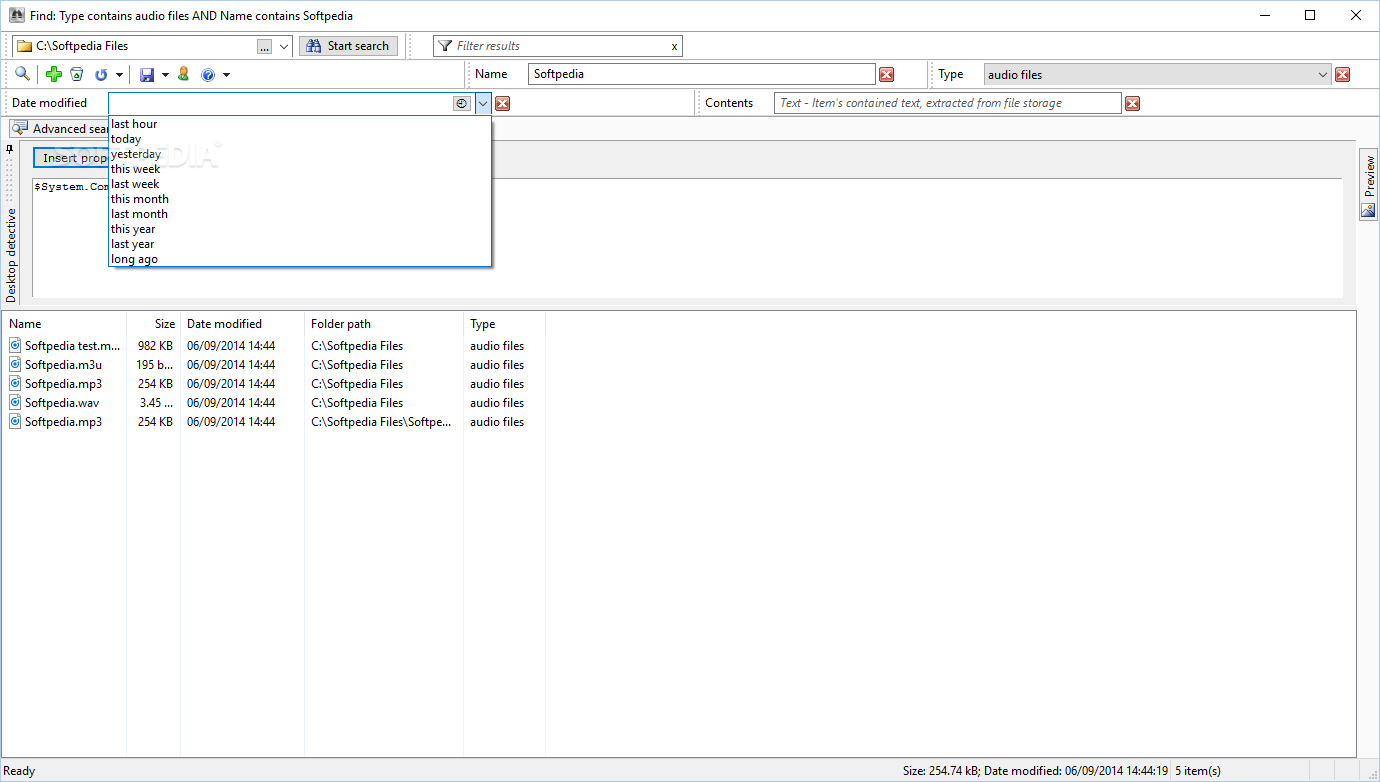Click the magnifier search icon in toolbar
The height and width of the screenshot is (782, 1380).
(x=22, y=74)
